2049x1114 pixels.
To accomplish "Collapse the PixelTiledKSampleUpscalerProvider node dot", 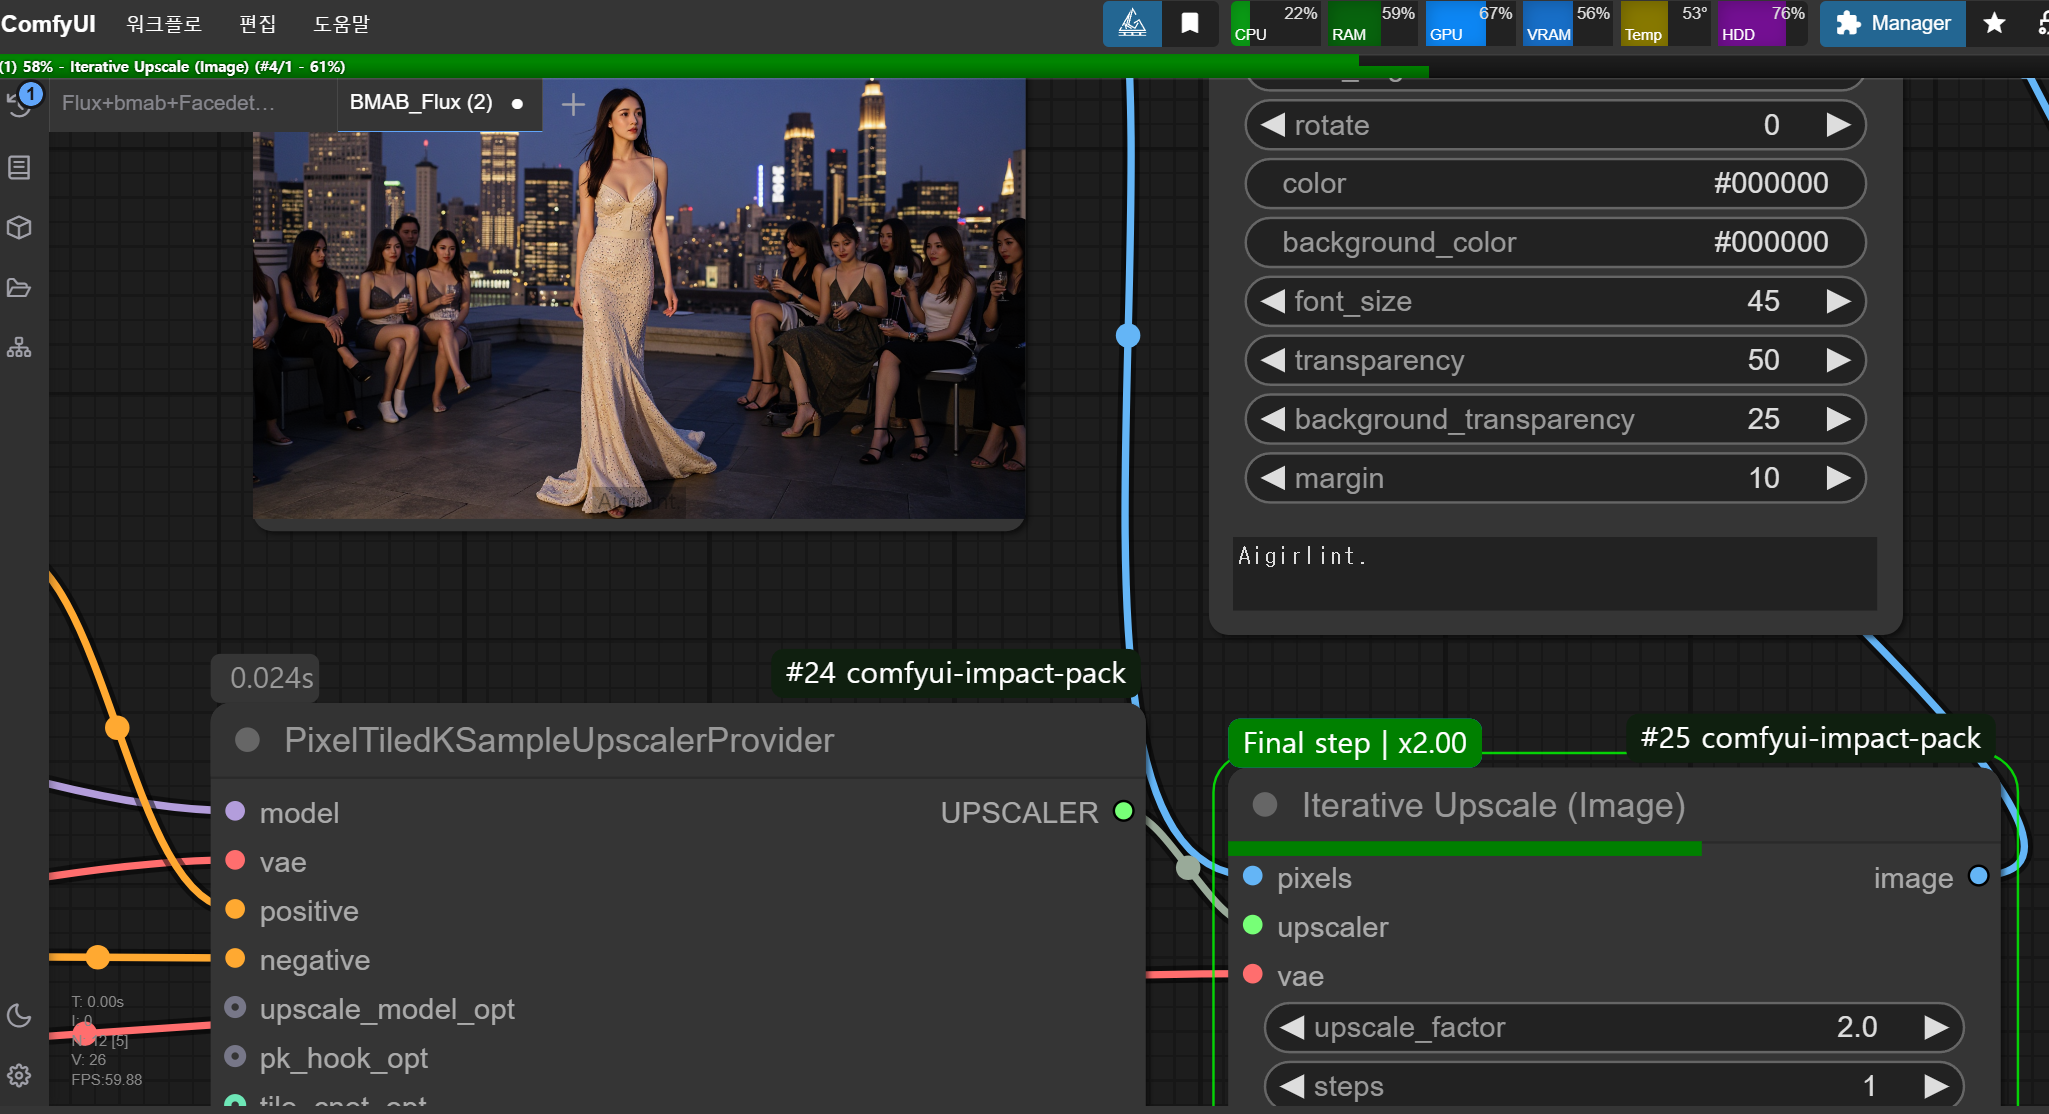I will point(247,740).
